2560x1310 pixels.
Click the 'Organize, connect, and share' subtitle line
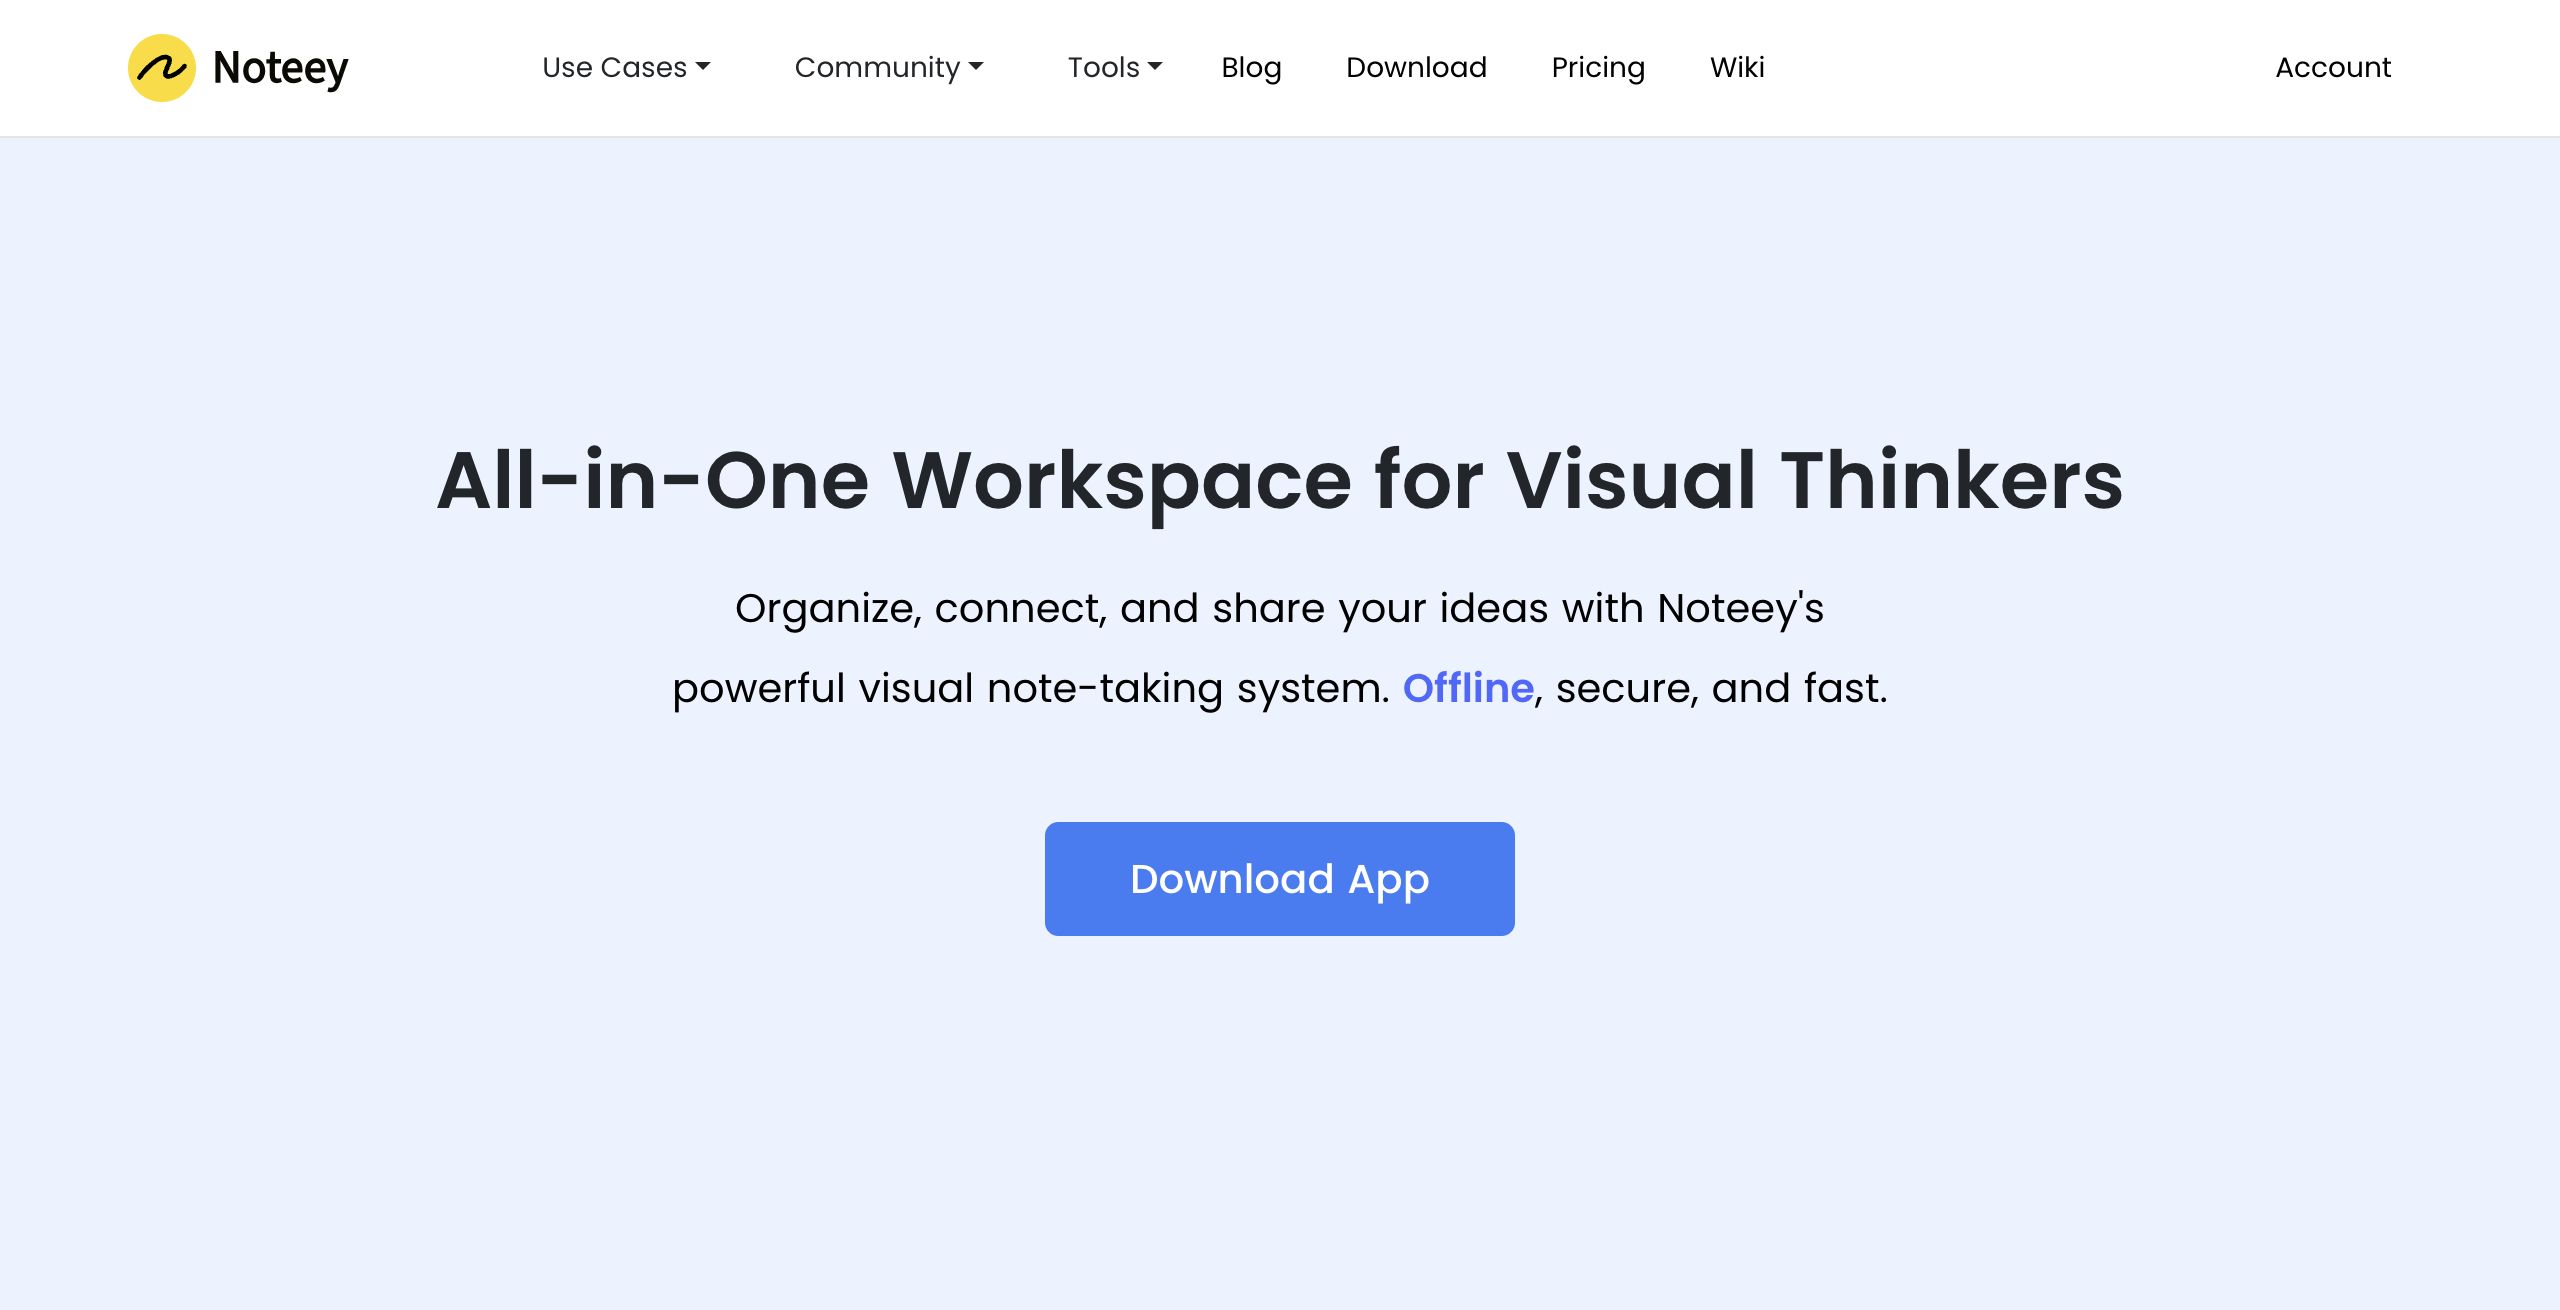pos(1279,608)
